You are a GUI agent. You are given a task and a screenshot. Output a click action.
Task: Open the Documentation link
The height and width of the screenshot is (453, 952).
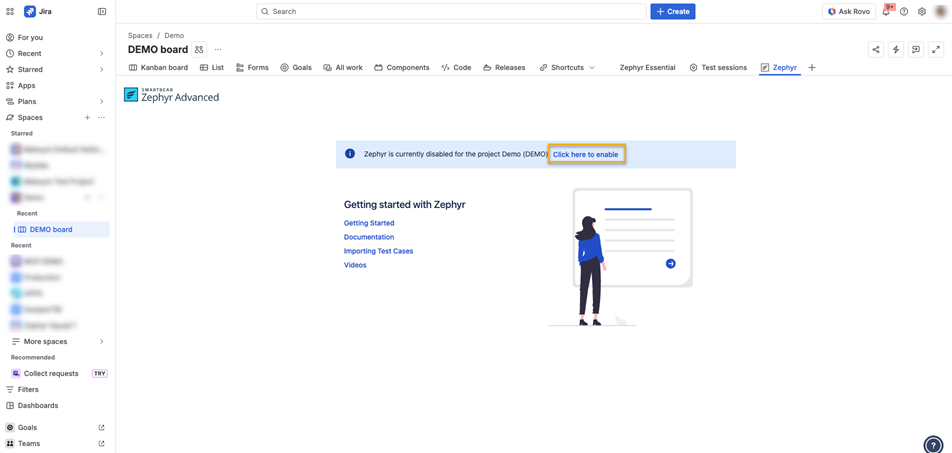click(x=369, y=237)
